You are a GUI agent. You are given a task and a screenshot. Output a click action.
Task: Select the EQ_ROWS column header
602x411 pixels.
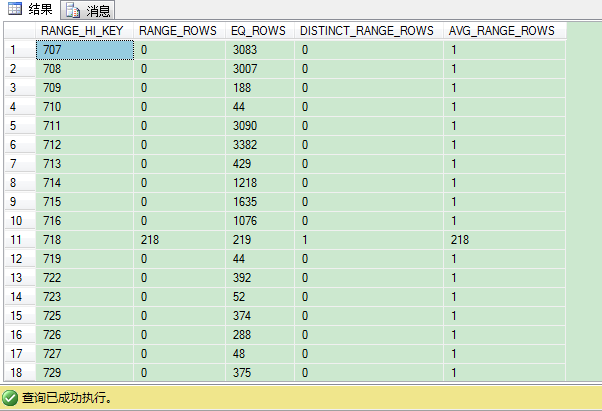260,31
